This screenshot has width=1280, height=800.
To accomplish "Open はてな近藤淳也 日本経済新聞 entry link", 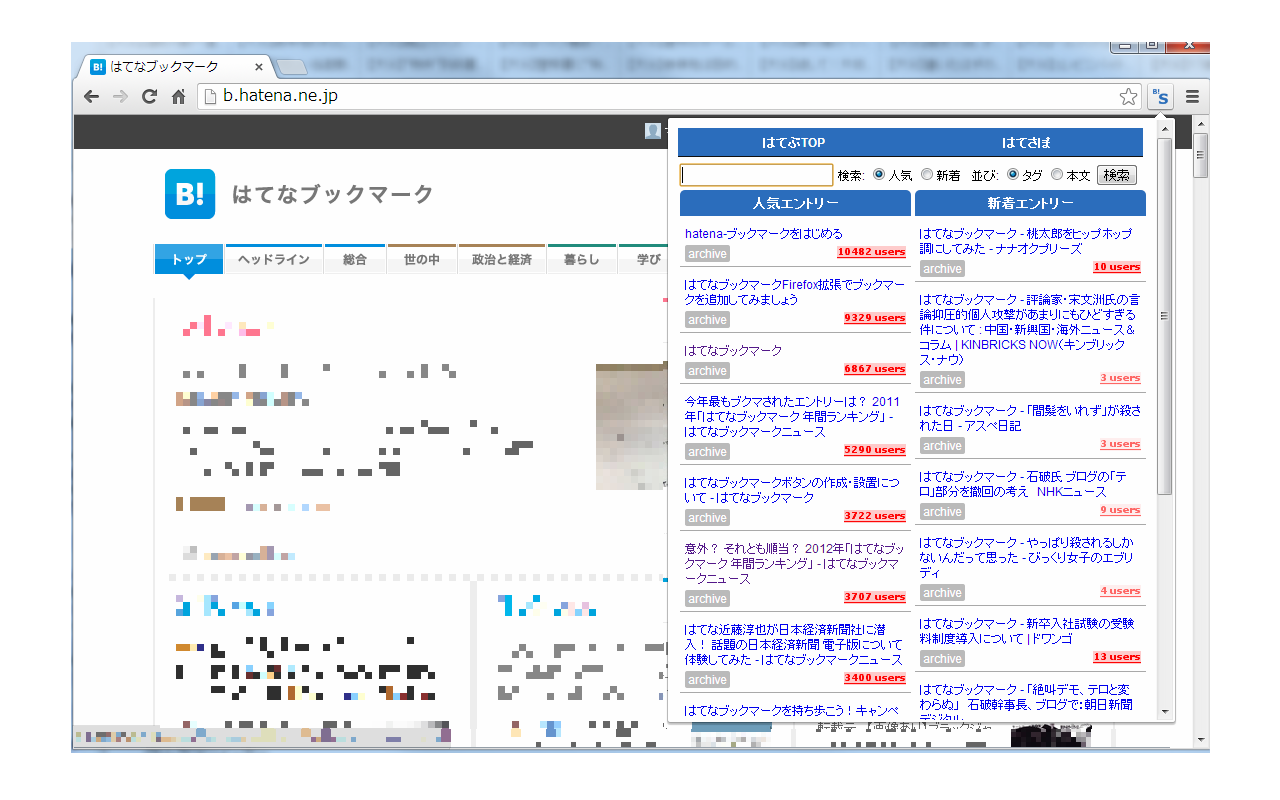I will (793, 645).
